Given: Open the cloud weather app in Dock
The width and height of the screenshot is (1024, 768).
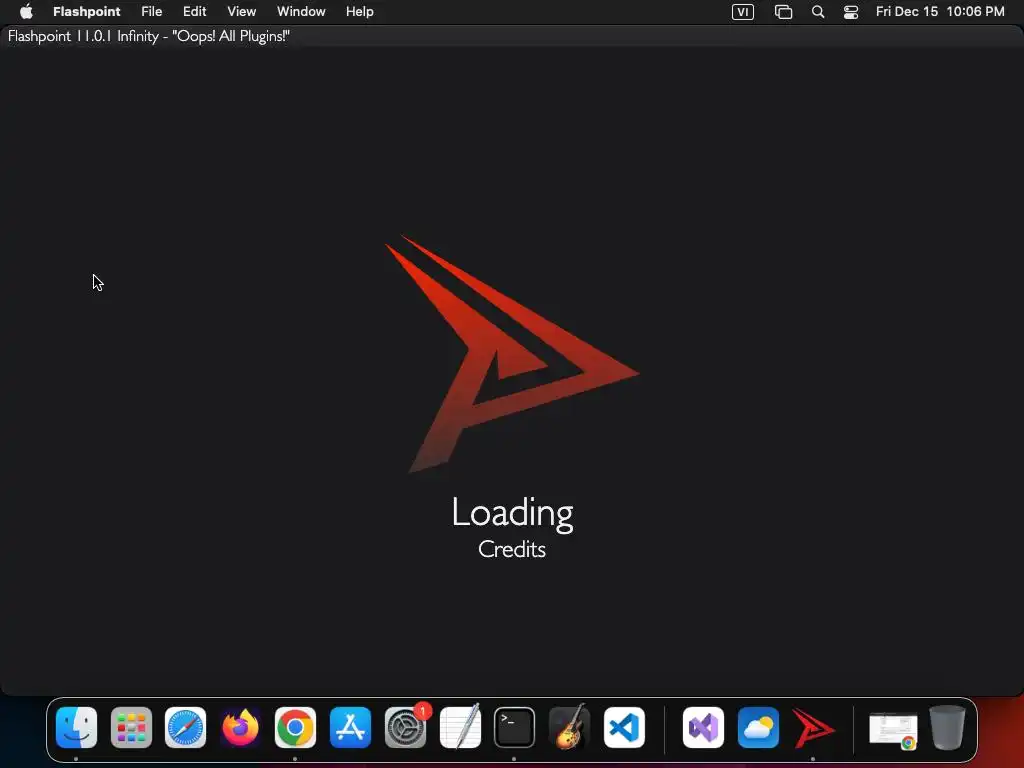Looking at the screenshot, I should pyautogui.click(x=758, y=728).
